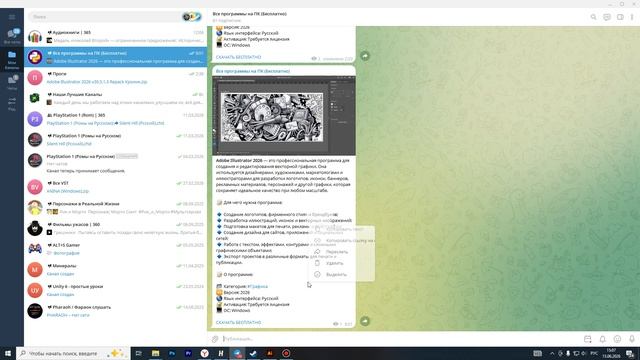Search within this channel via magnifier icon
The image size is (640, 360).
tap(593, 17)
